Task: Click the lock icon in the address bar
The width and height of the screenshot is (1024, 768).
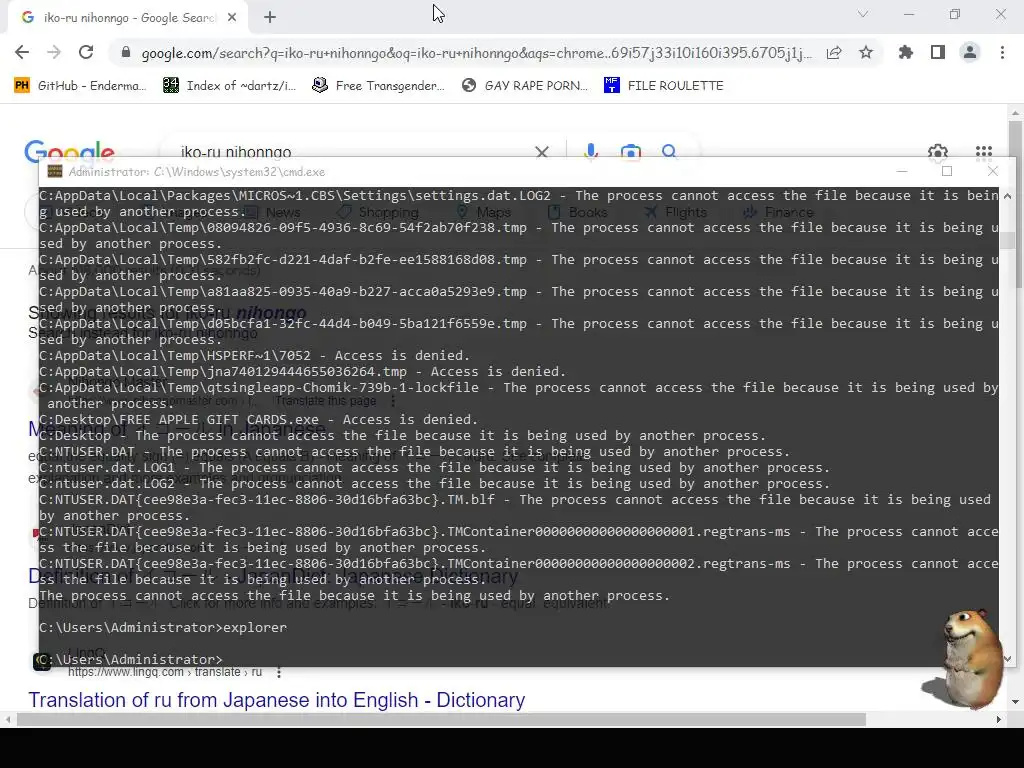Action: pos(126,52)
